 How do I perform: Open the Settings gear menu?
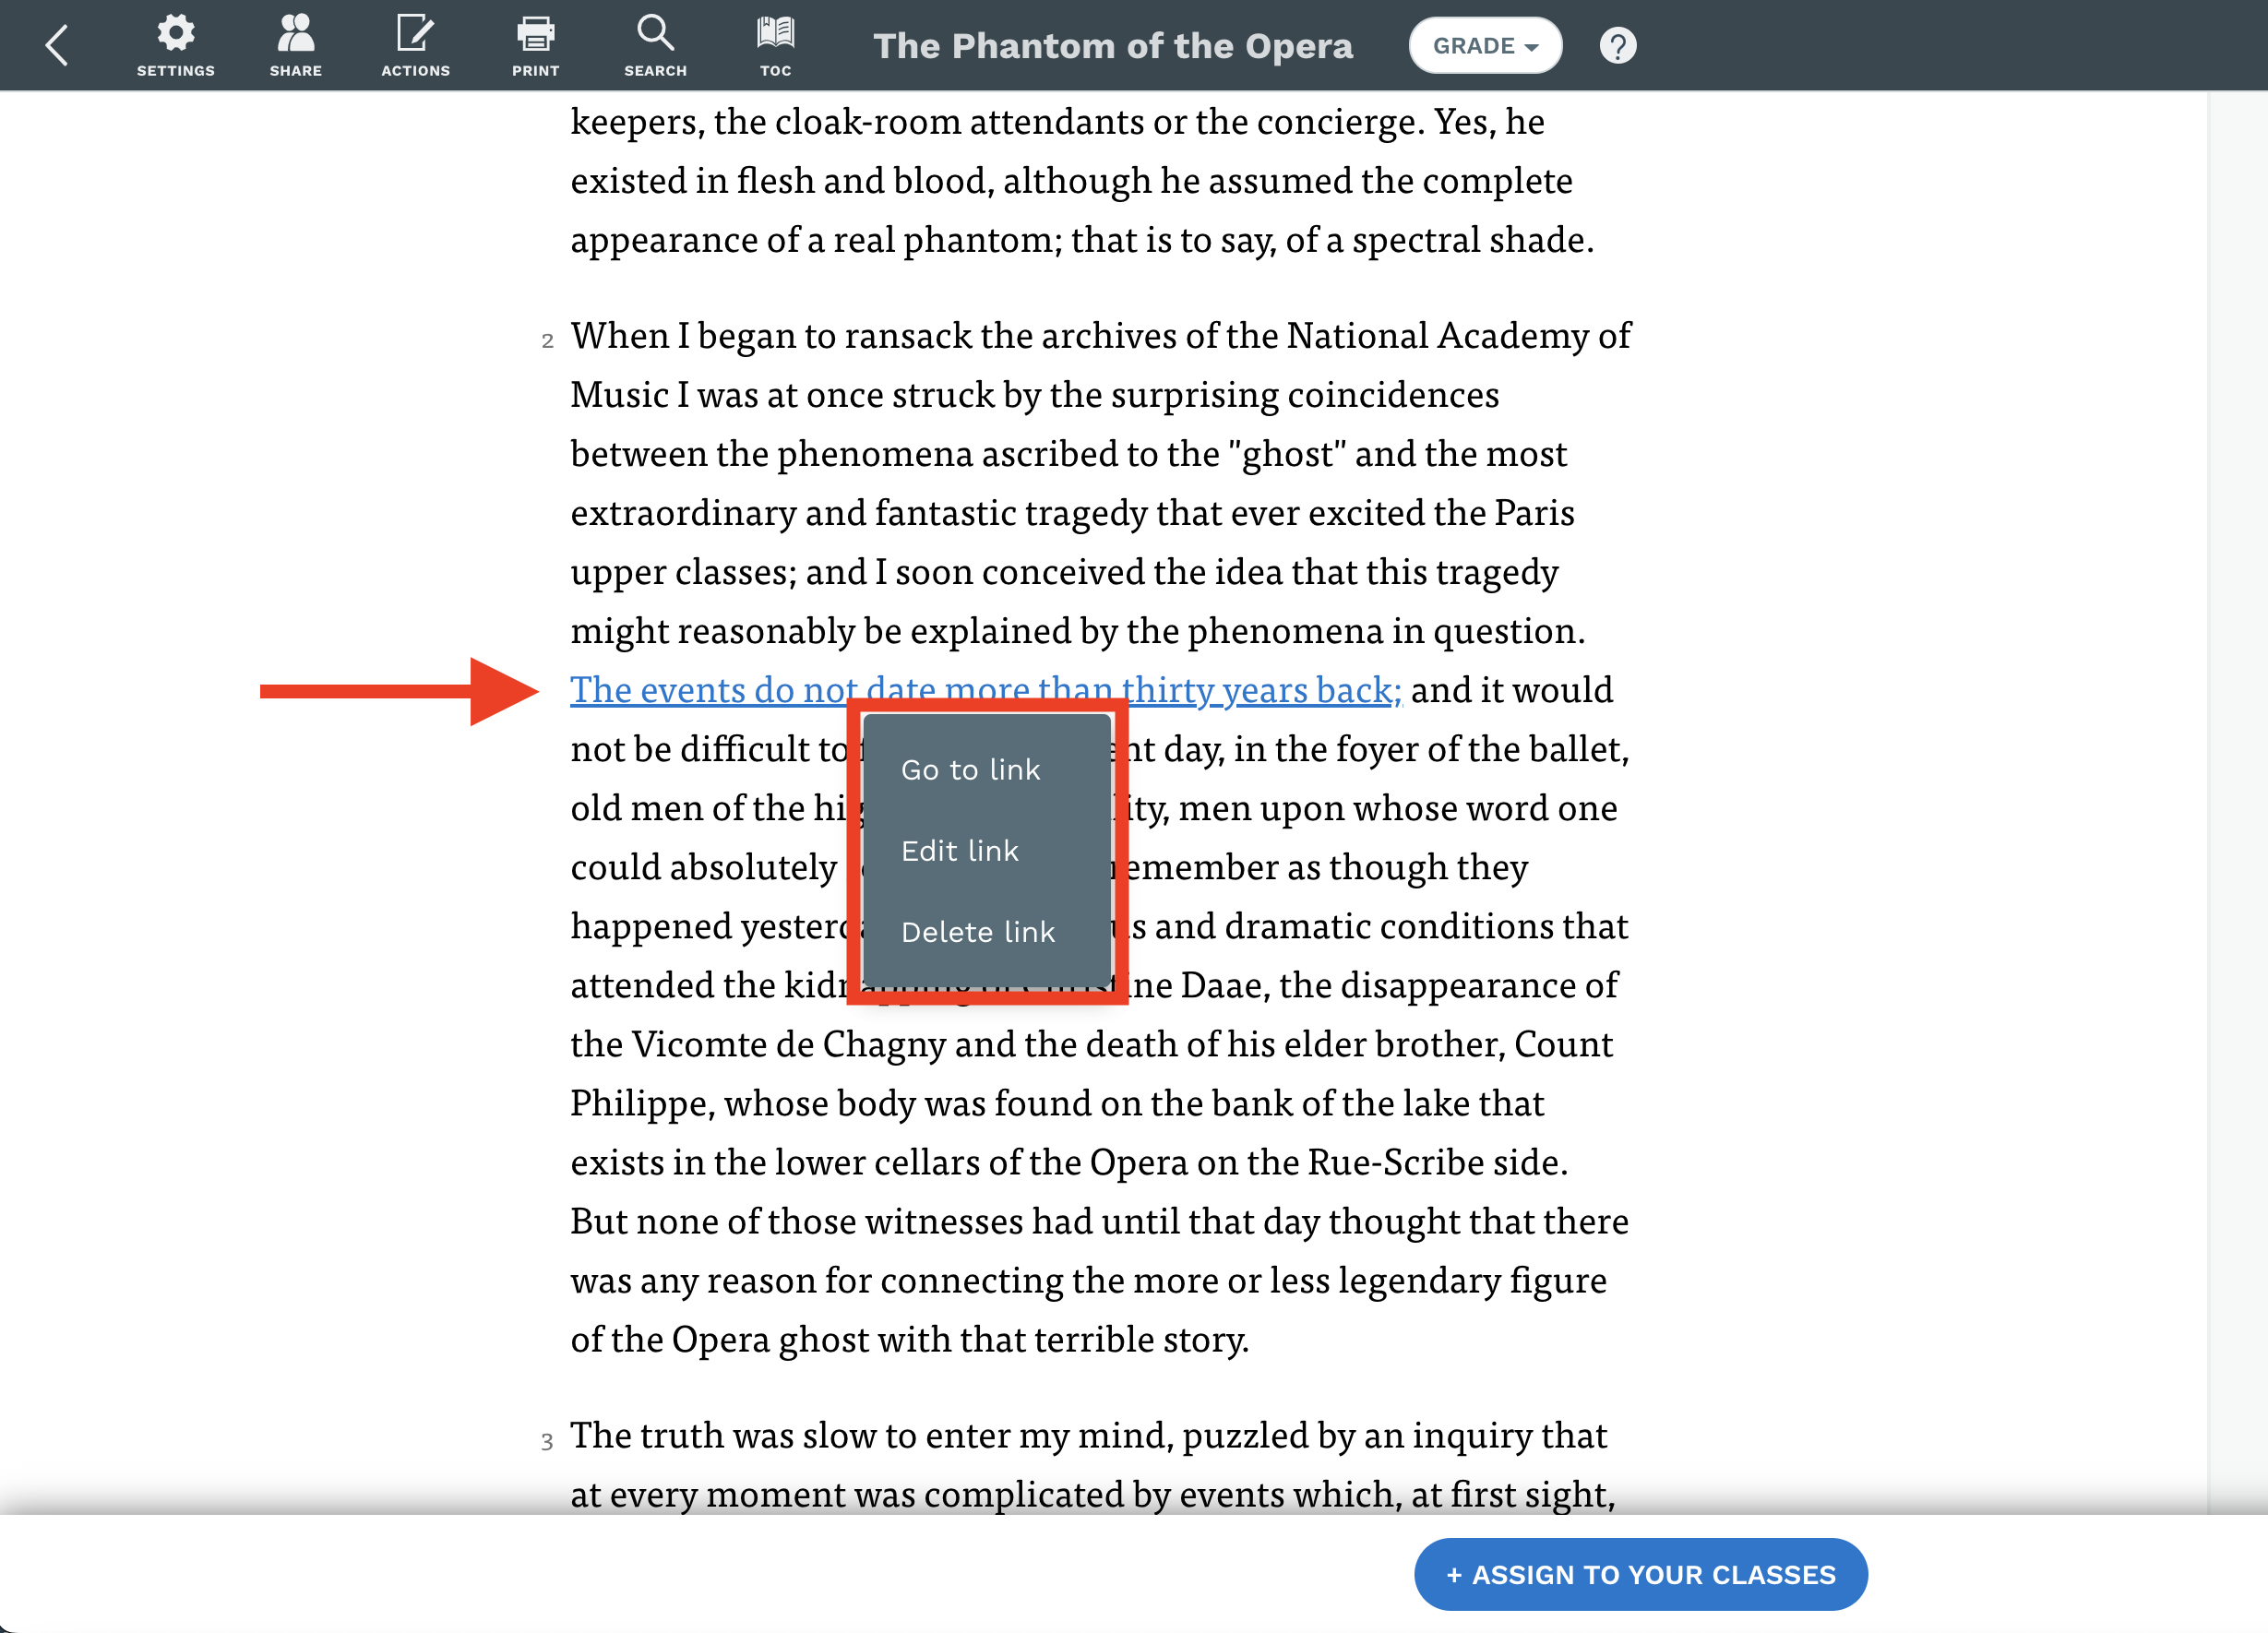[x=176, y=46]
